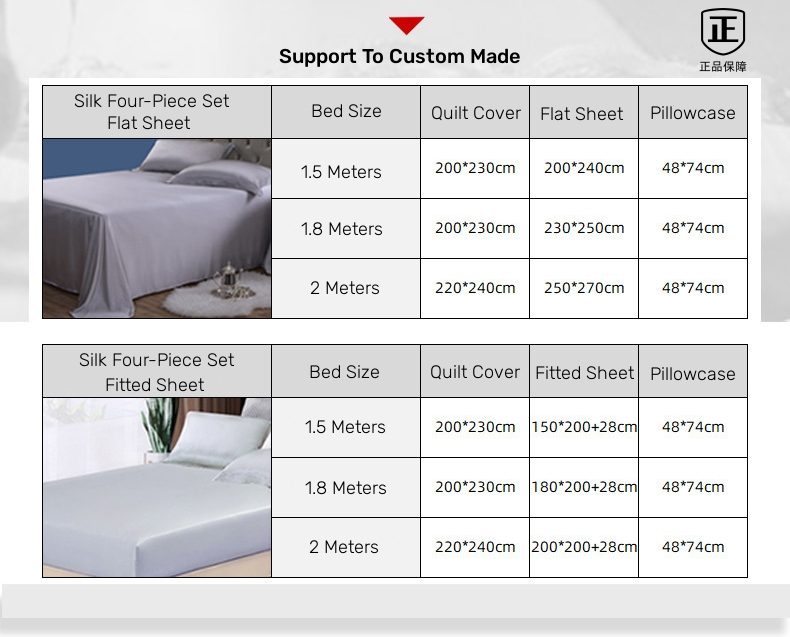Image resolution: width=790 pixels, height=637 pixels.
Task: Click '1.8 Meters' row in fitted sheet table
Action: tap(345, 488)
